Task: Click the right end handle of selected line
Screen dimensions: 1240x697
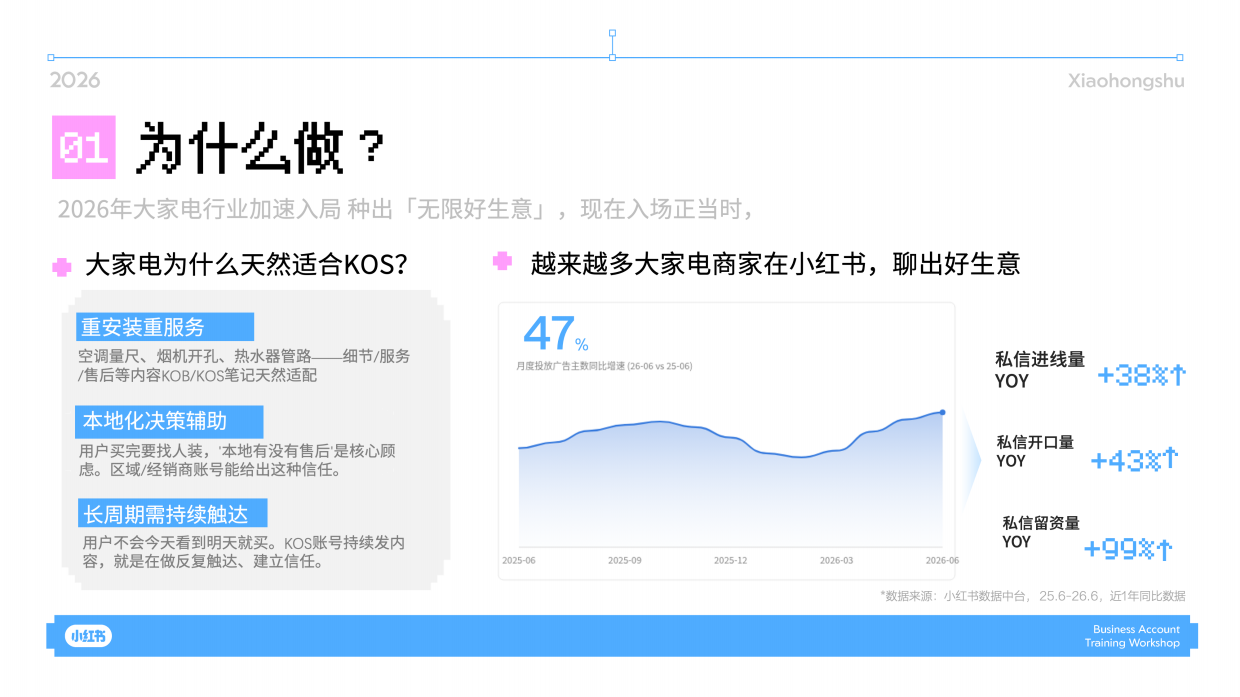Action: (1180, 57)
